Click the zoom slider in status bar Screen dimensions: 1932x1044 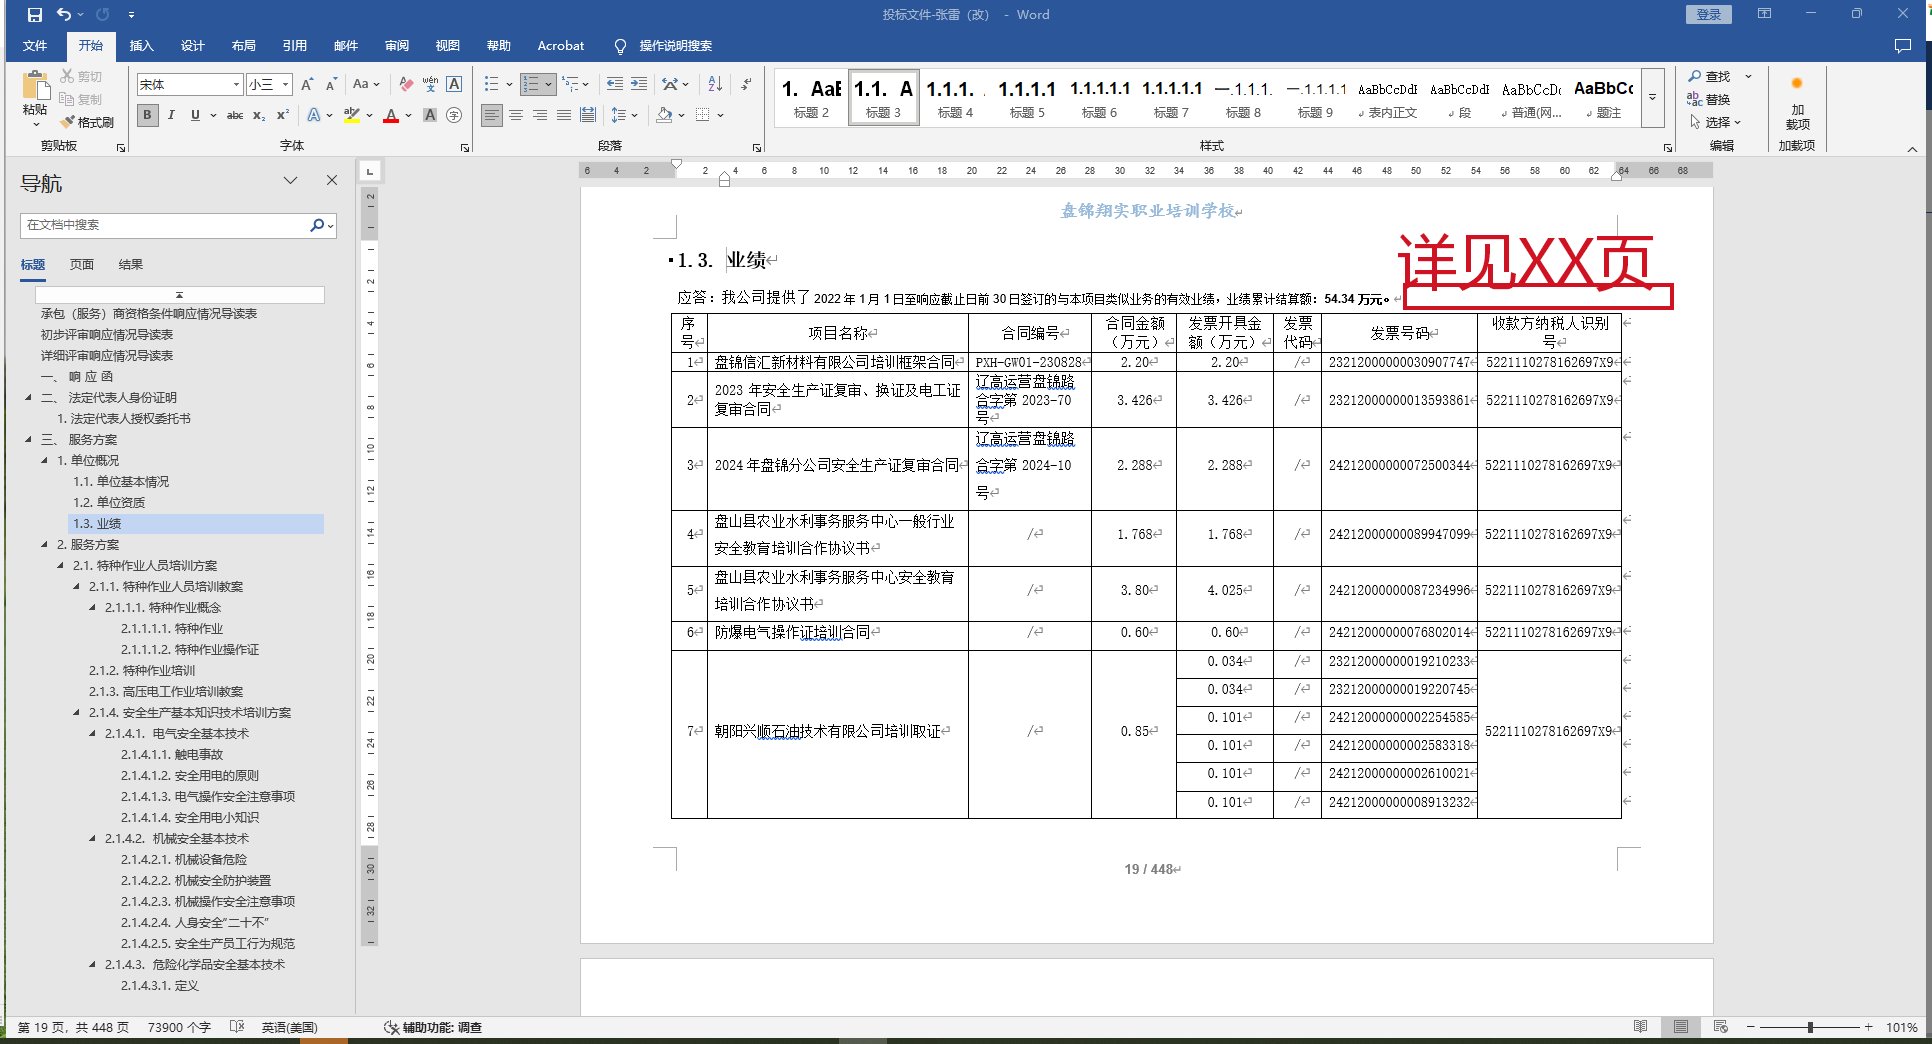pos(1810,1027)
